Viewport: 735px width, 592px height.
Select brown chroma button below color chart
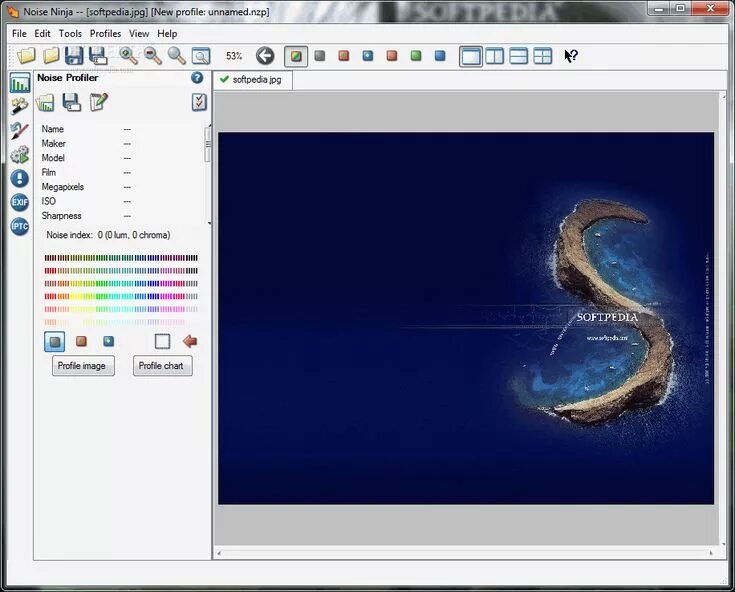click(x=81, y=341)
